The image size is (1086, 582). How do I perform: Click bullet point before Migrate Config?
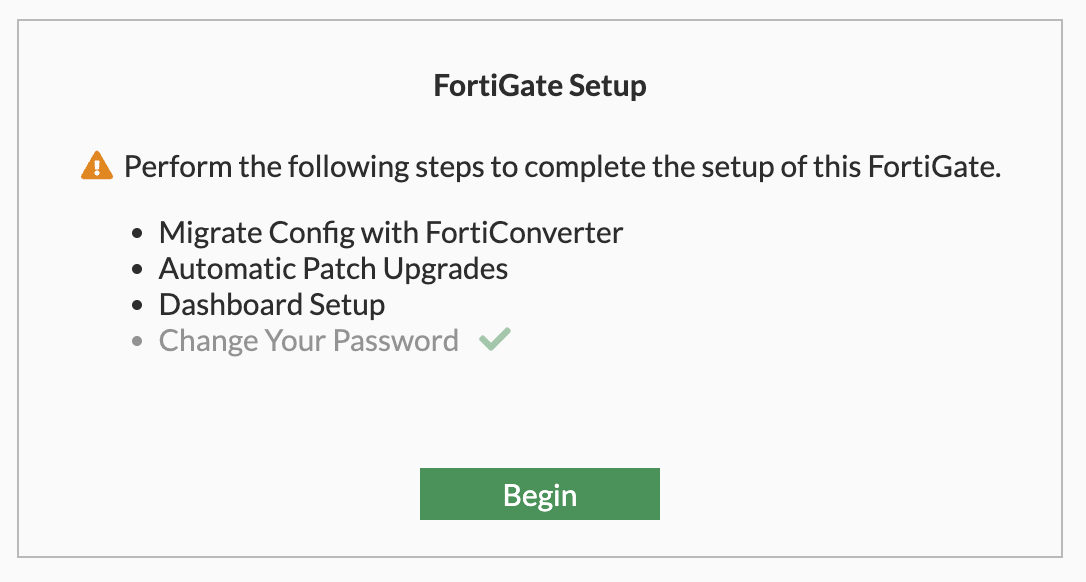(x=139, y=234)
